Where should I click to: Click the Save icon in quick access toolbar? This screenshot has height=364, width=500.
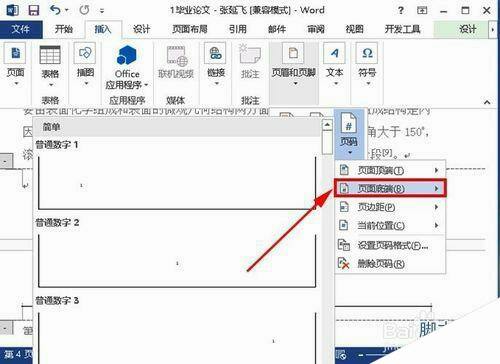tap(33, 10)
